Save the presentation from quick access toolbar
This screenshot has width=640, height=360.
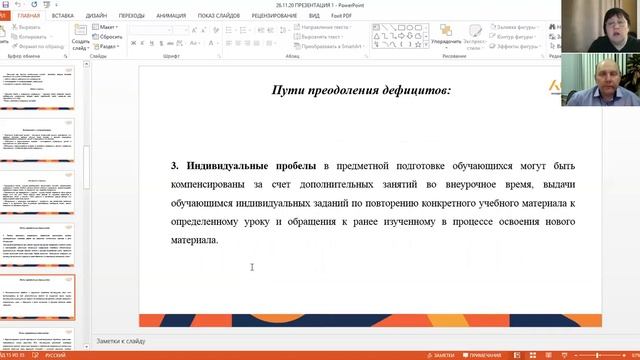pyautogui.click(x=6, y=4)
